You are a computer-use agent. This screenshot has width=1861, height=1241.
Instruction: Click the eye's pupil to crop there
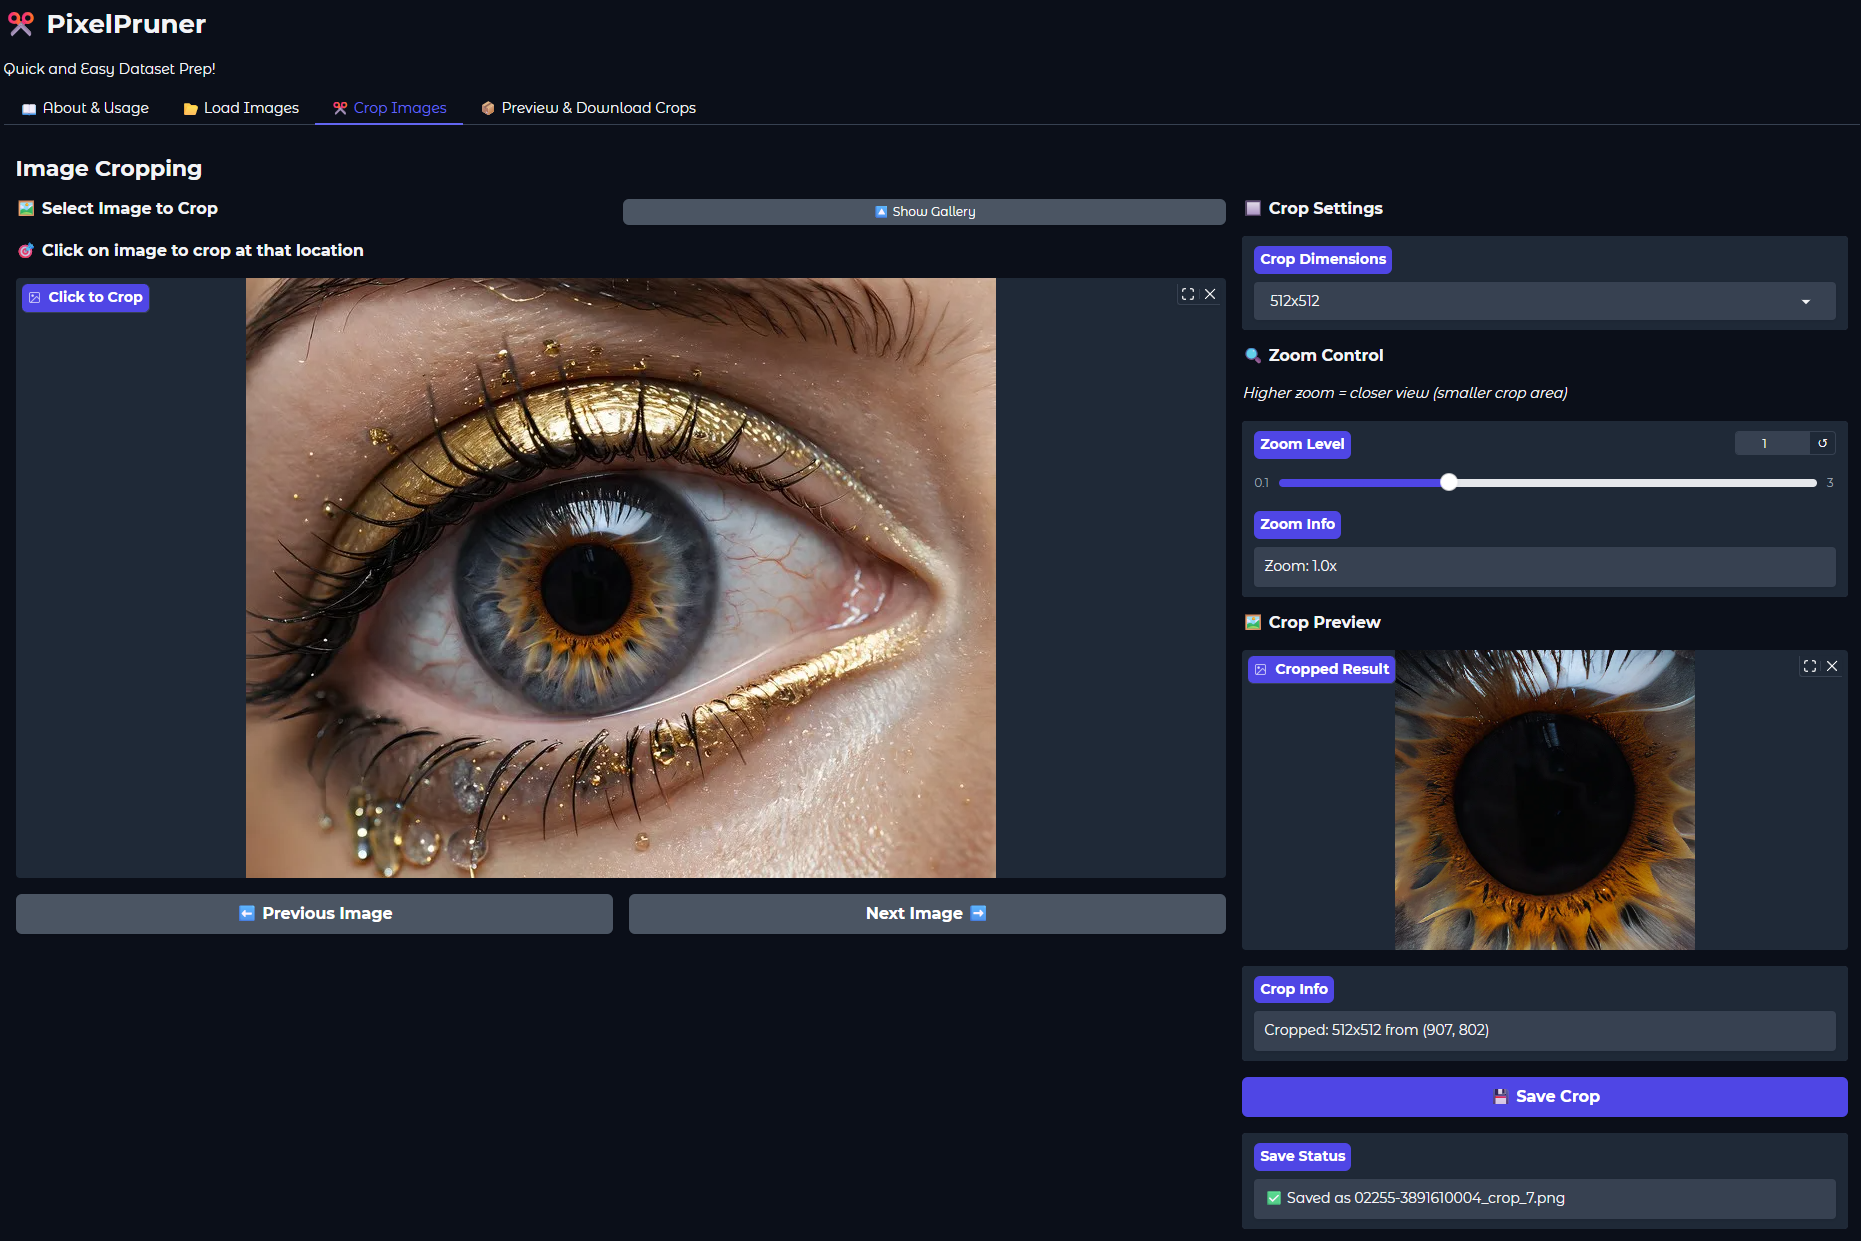pos(586,588)
